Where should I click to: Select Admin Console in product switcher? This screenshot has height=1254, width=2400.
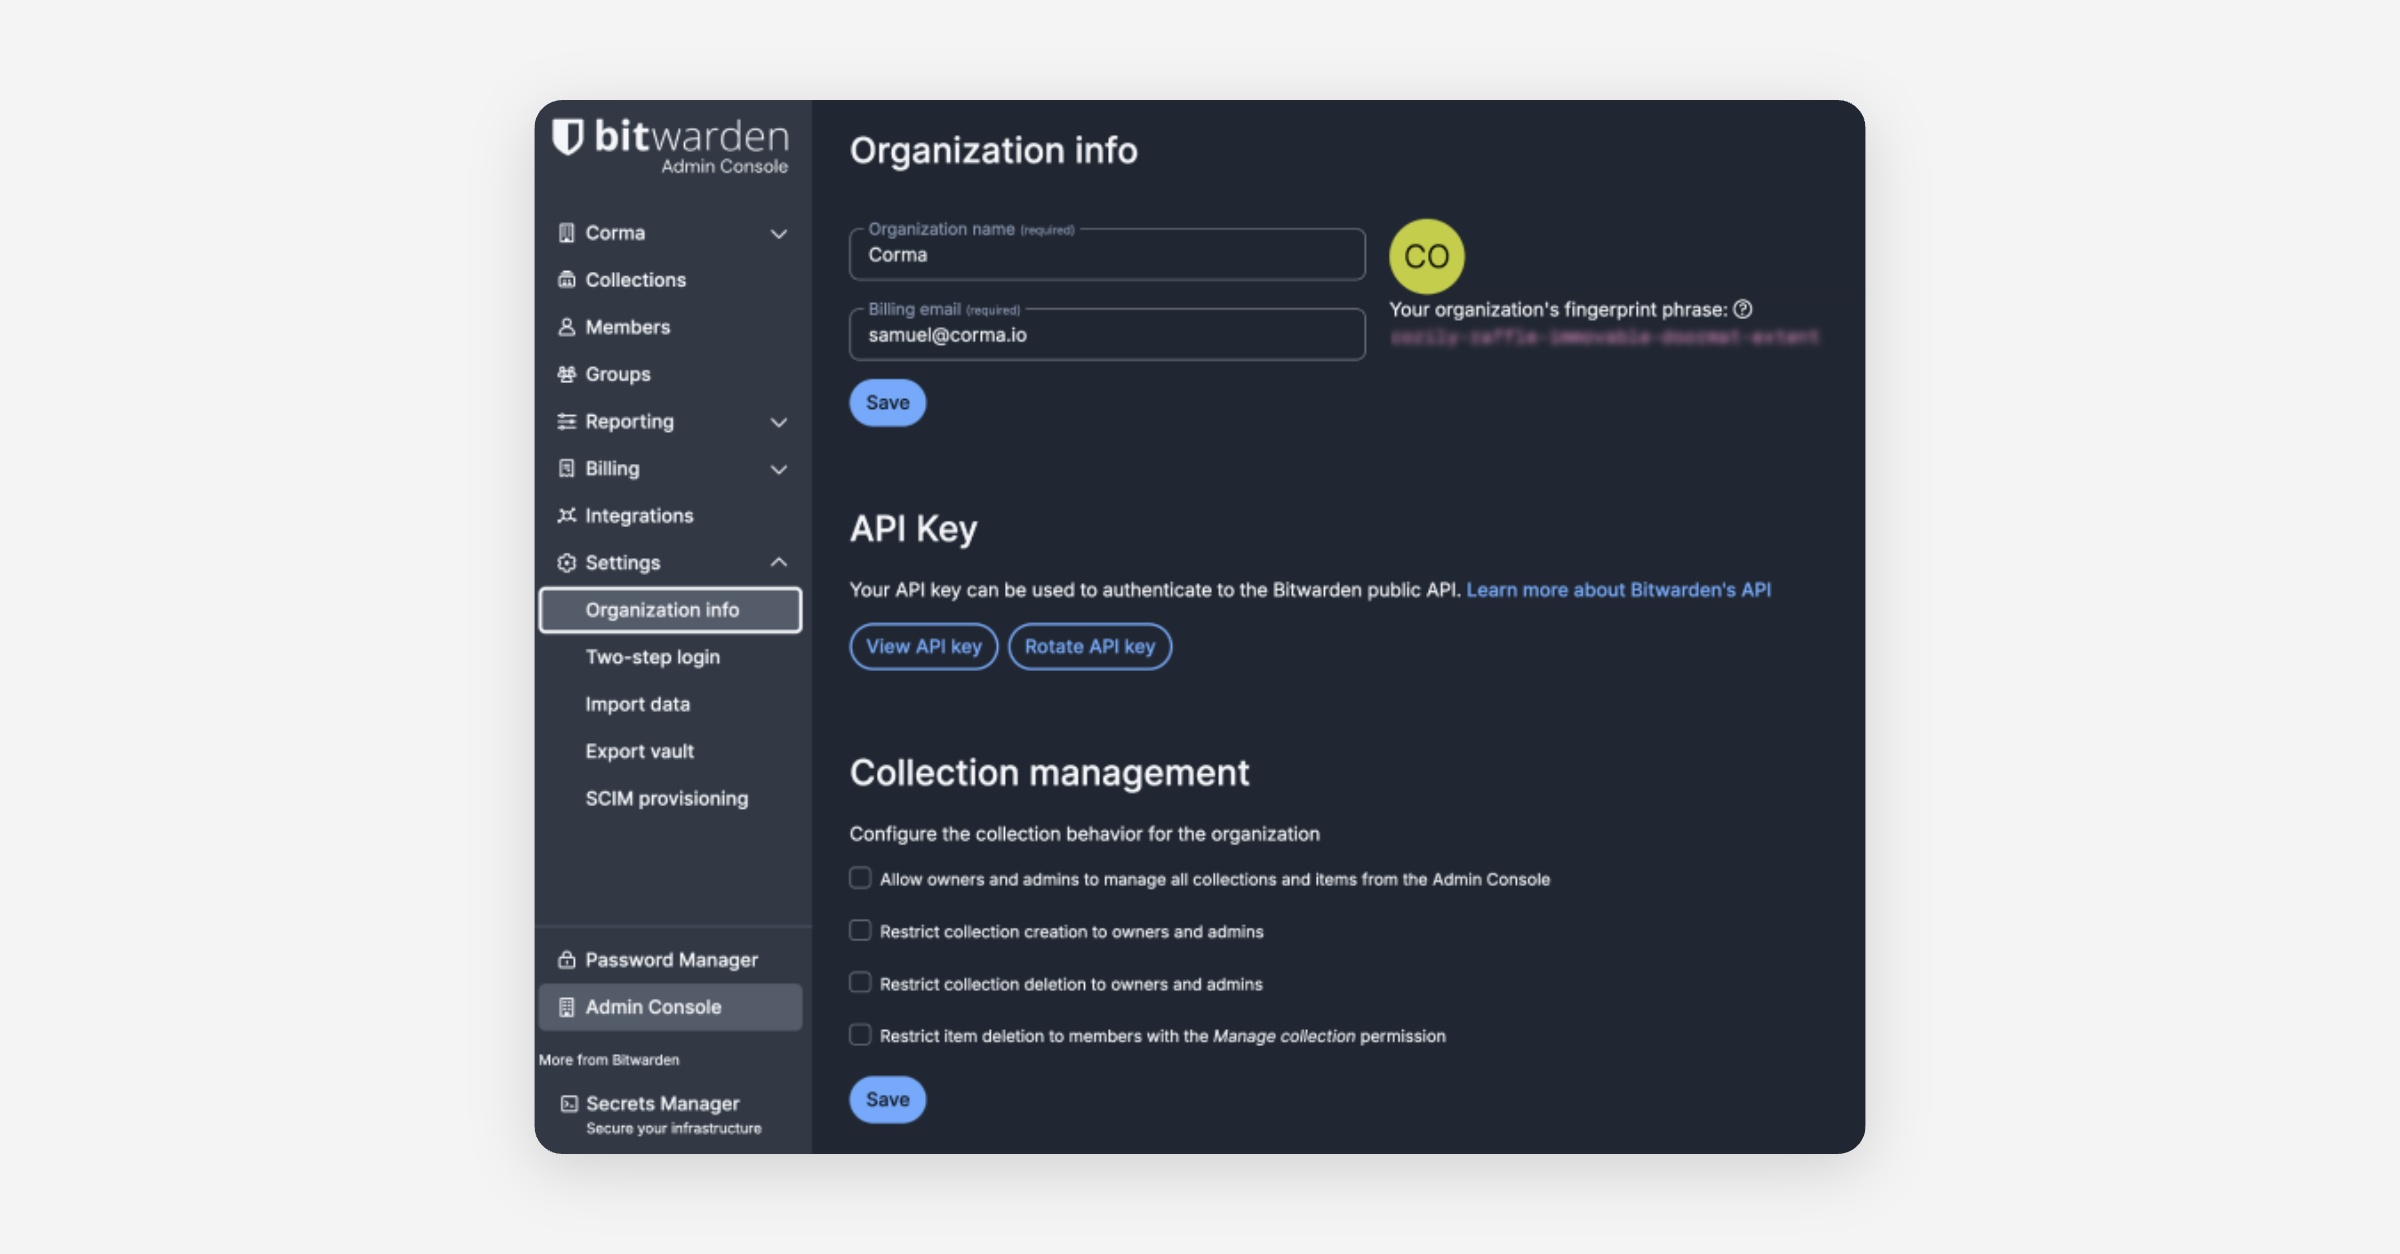coord(670,1007)
